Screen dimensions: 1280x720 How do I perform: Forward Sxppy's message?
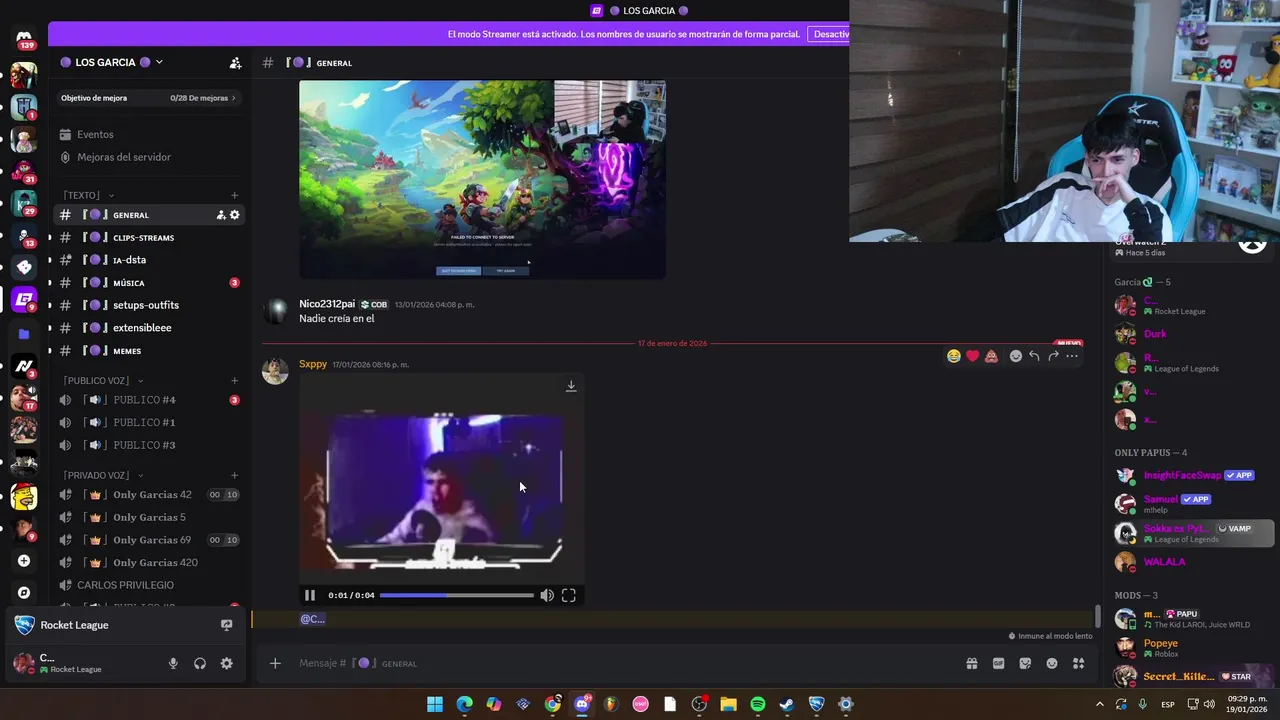(1053, 356)
